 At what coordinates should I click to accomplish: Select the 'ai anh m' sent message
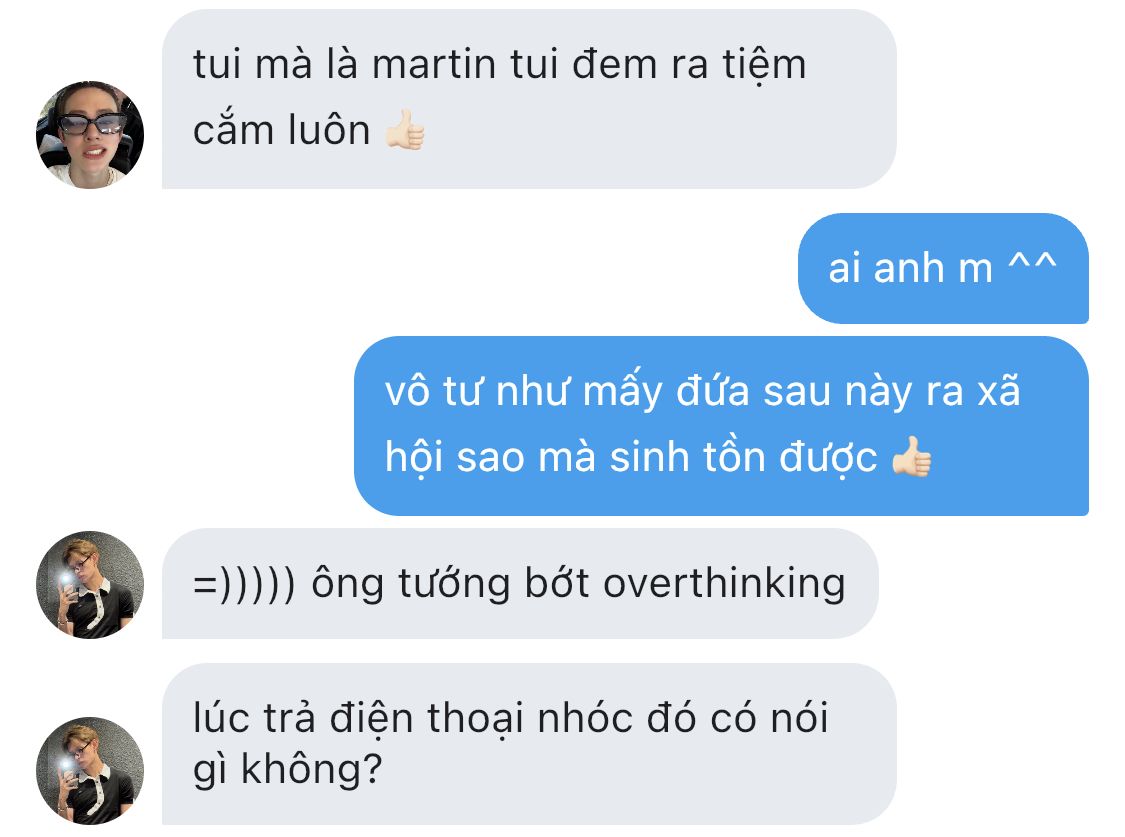[943, 268]
